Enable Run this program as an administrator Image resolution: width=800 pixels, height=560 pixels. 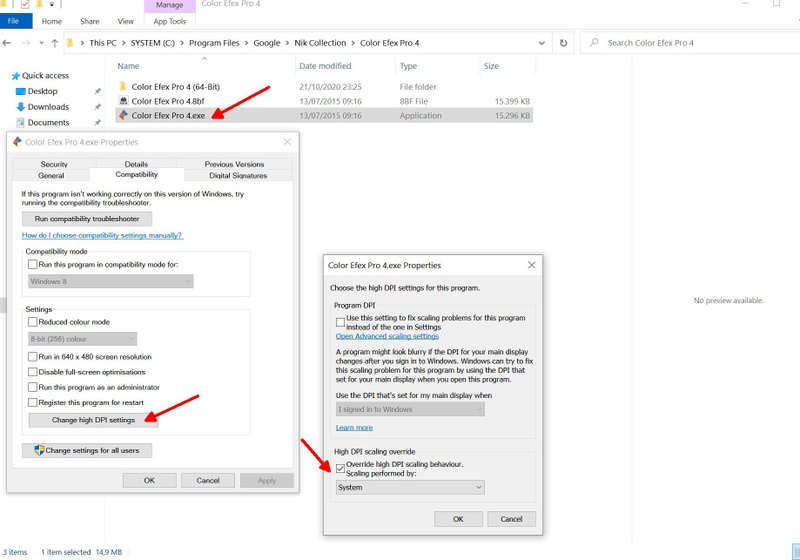coord(33,387)
